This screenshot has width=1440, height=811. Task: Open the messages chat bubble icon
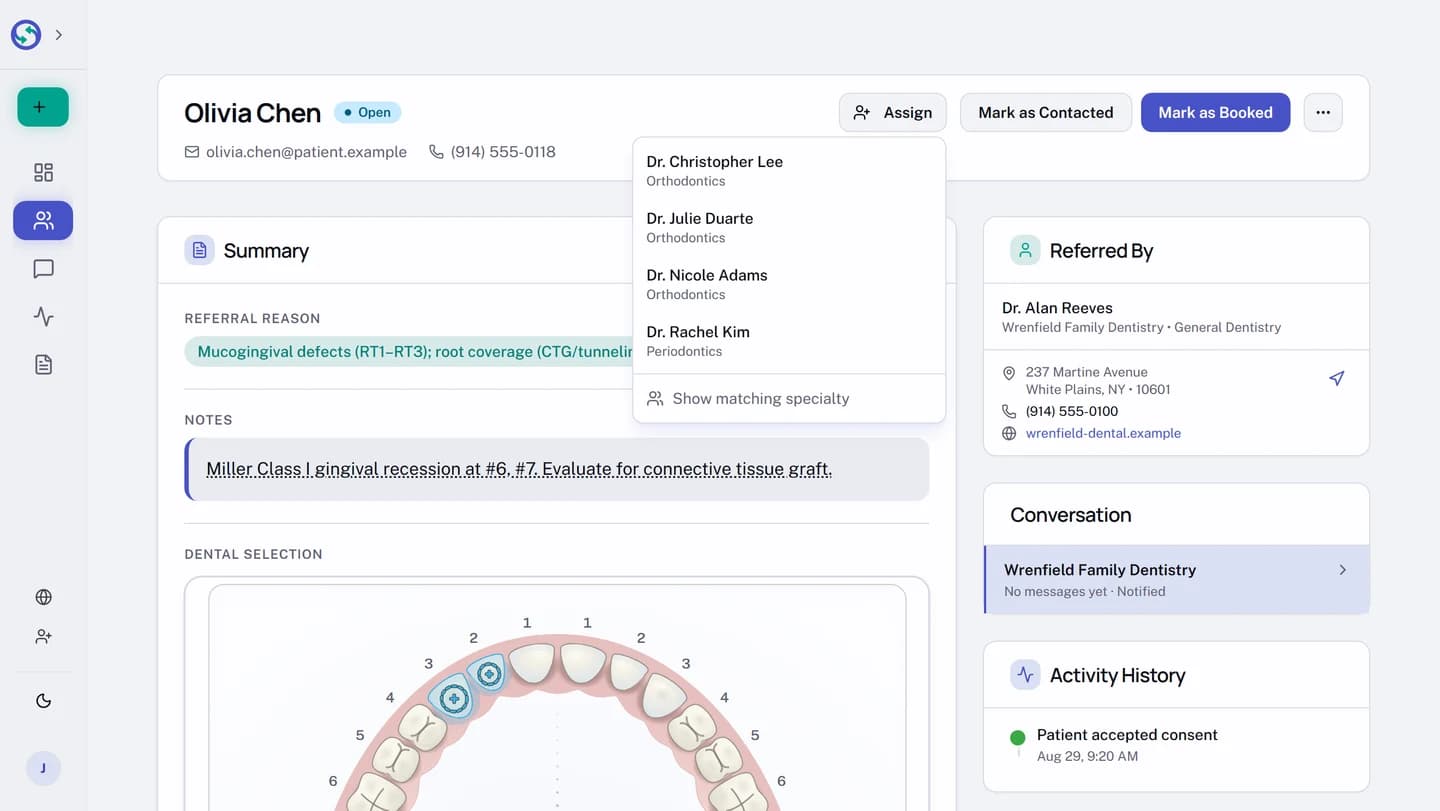43,268
